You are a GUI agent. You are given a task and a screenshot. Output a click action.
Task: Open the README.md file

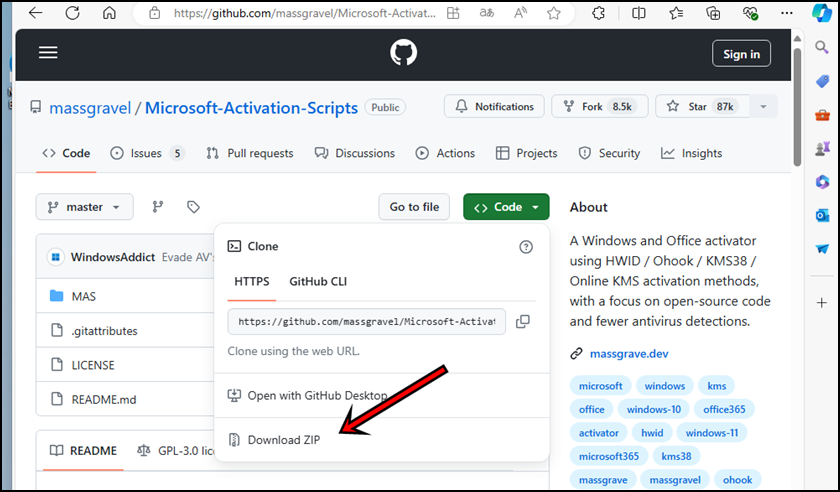tap(104, 399)
